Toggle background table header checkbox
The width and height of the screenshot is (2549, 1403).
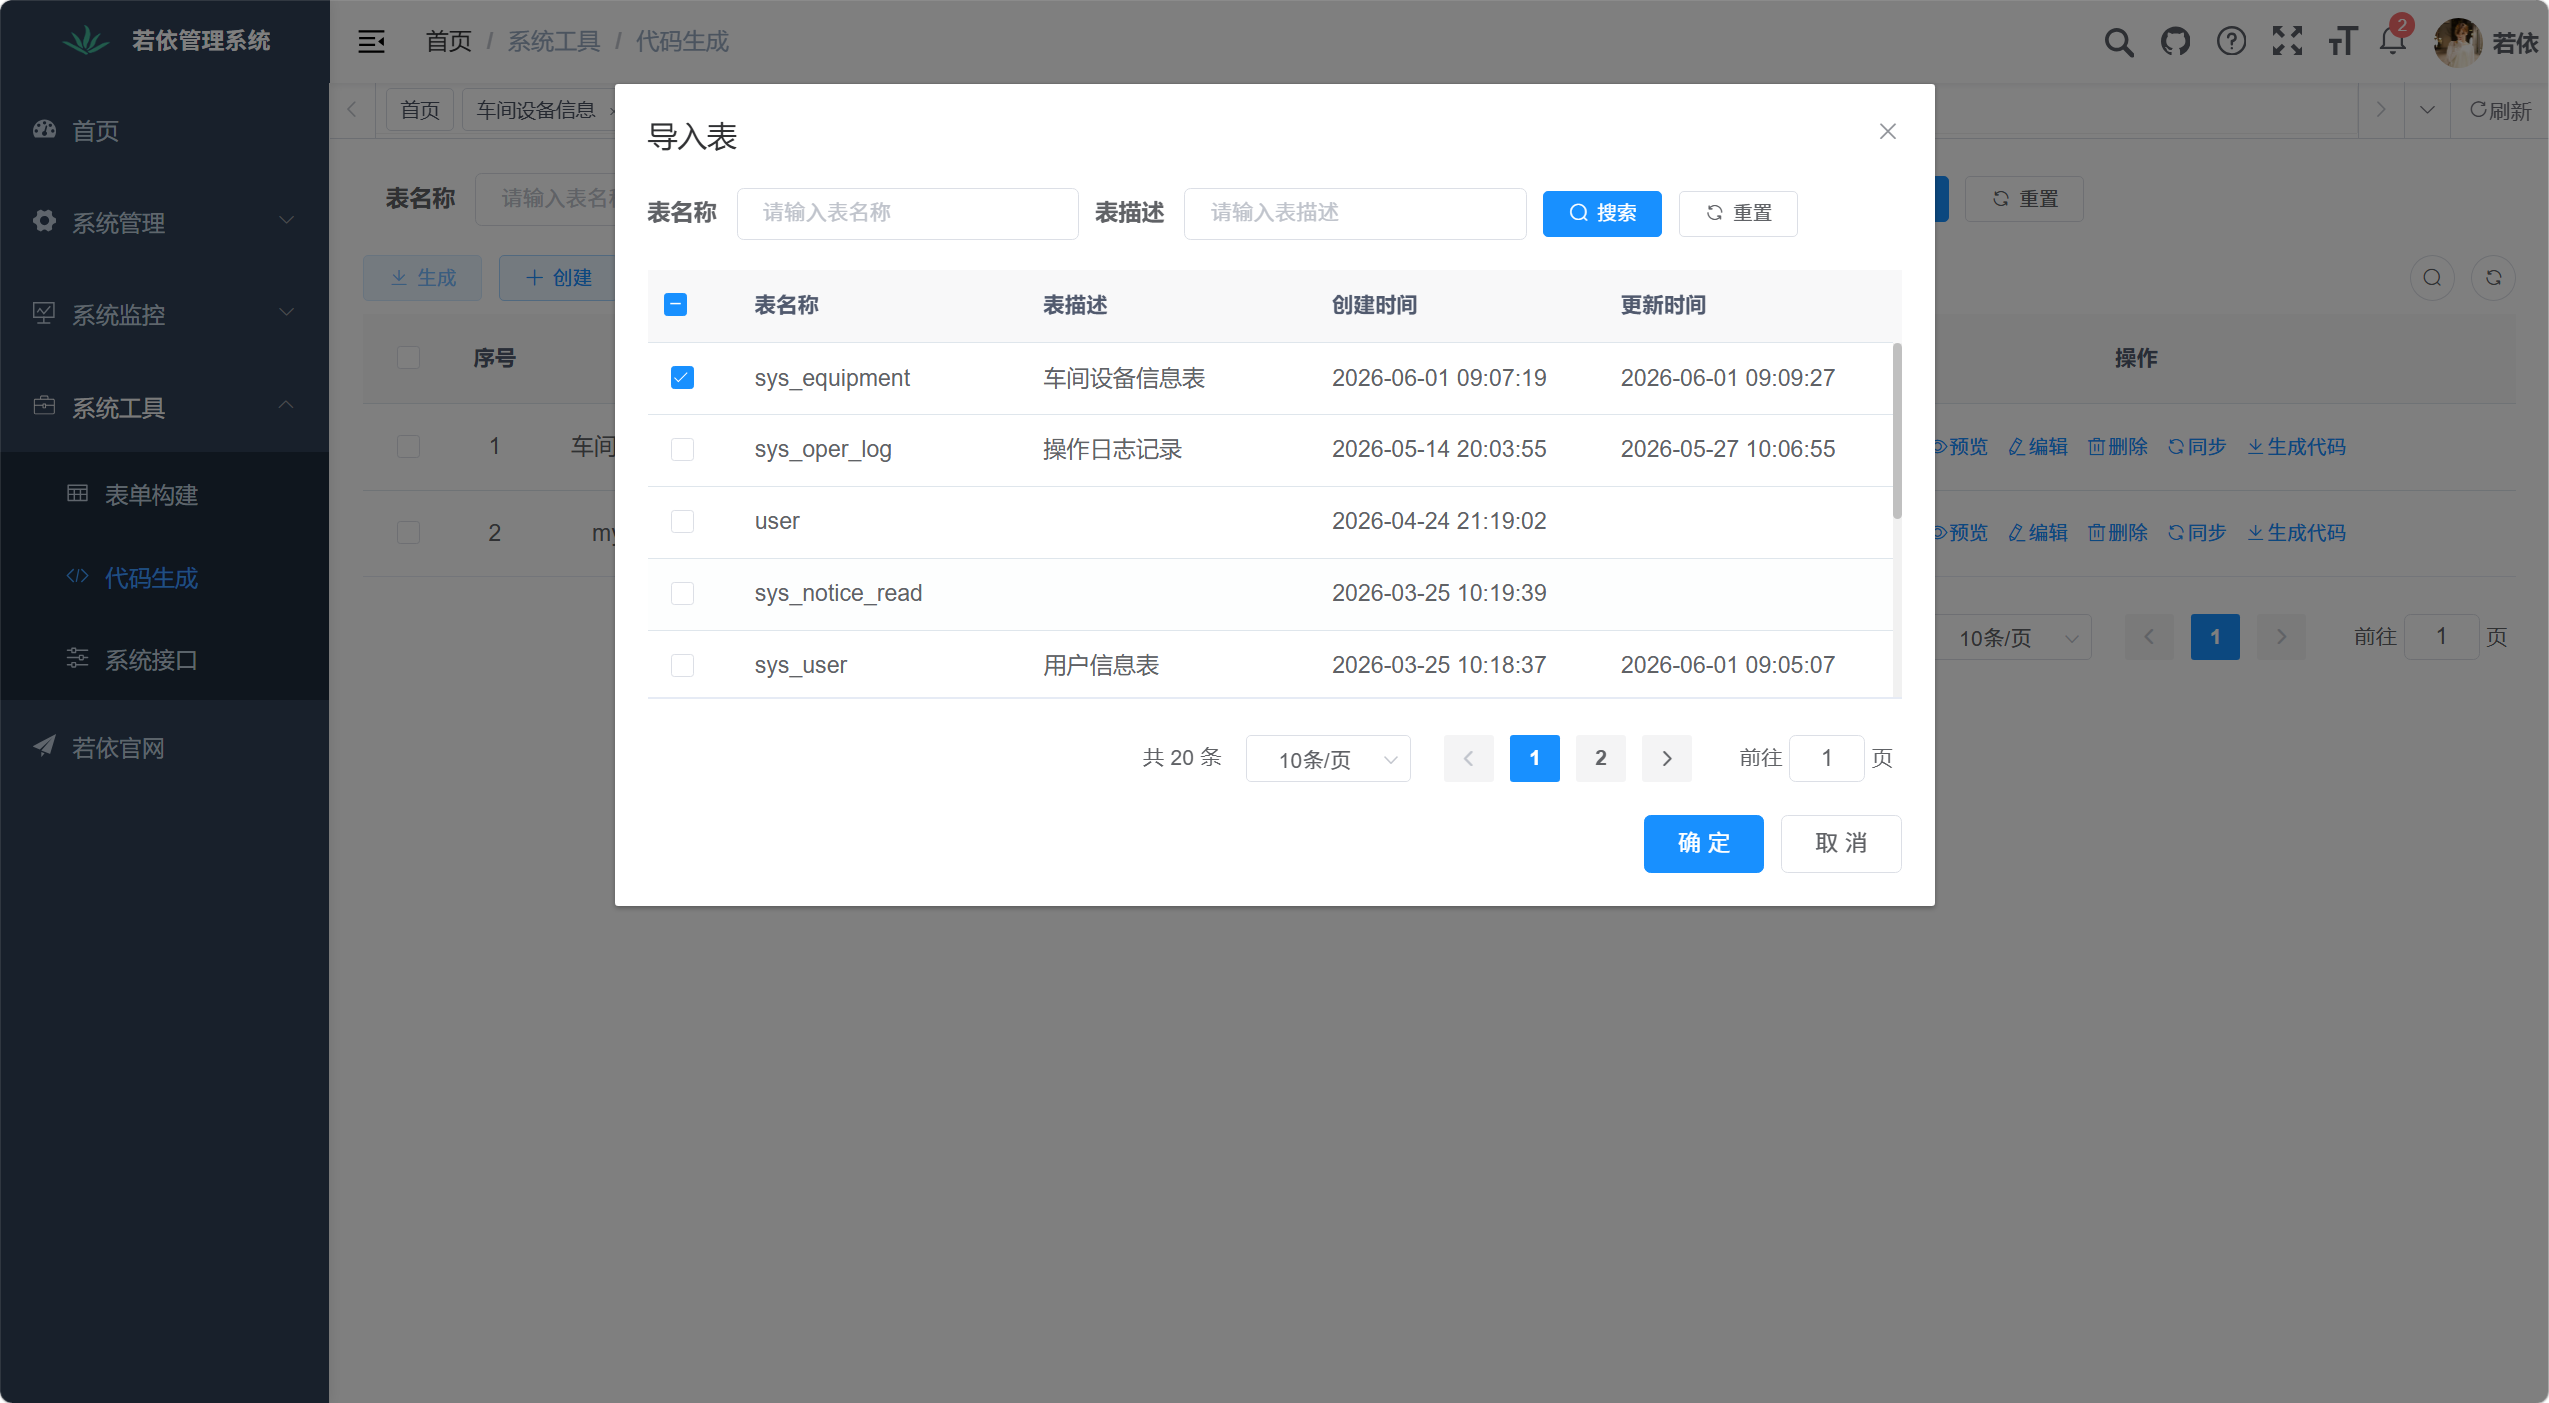[408, 358]
